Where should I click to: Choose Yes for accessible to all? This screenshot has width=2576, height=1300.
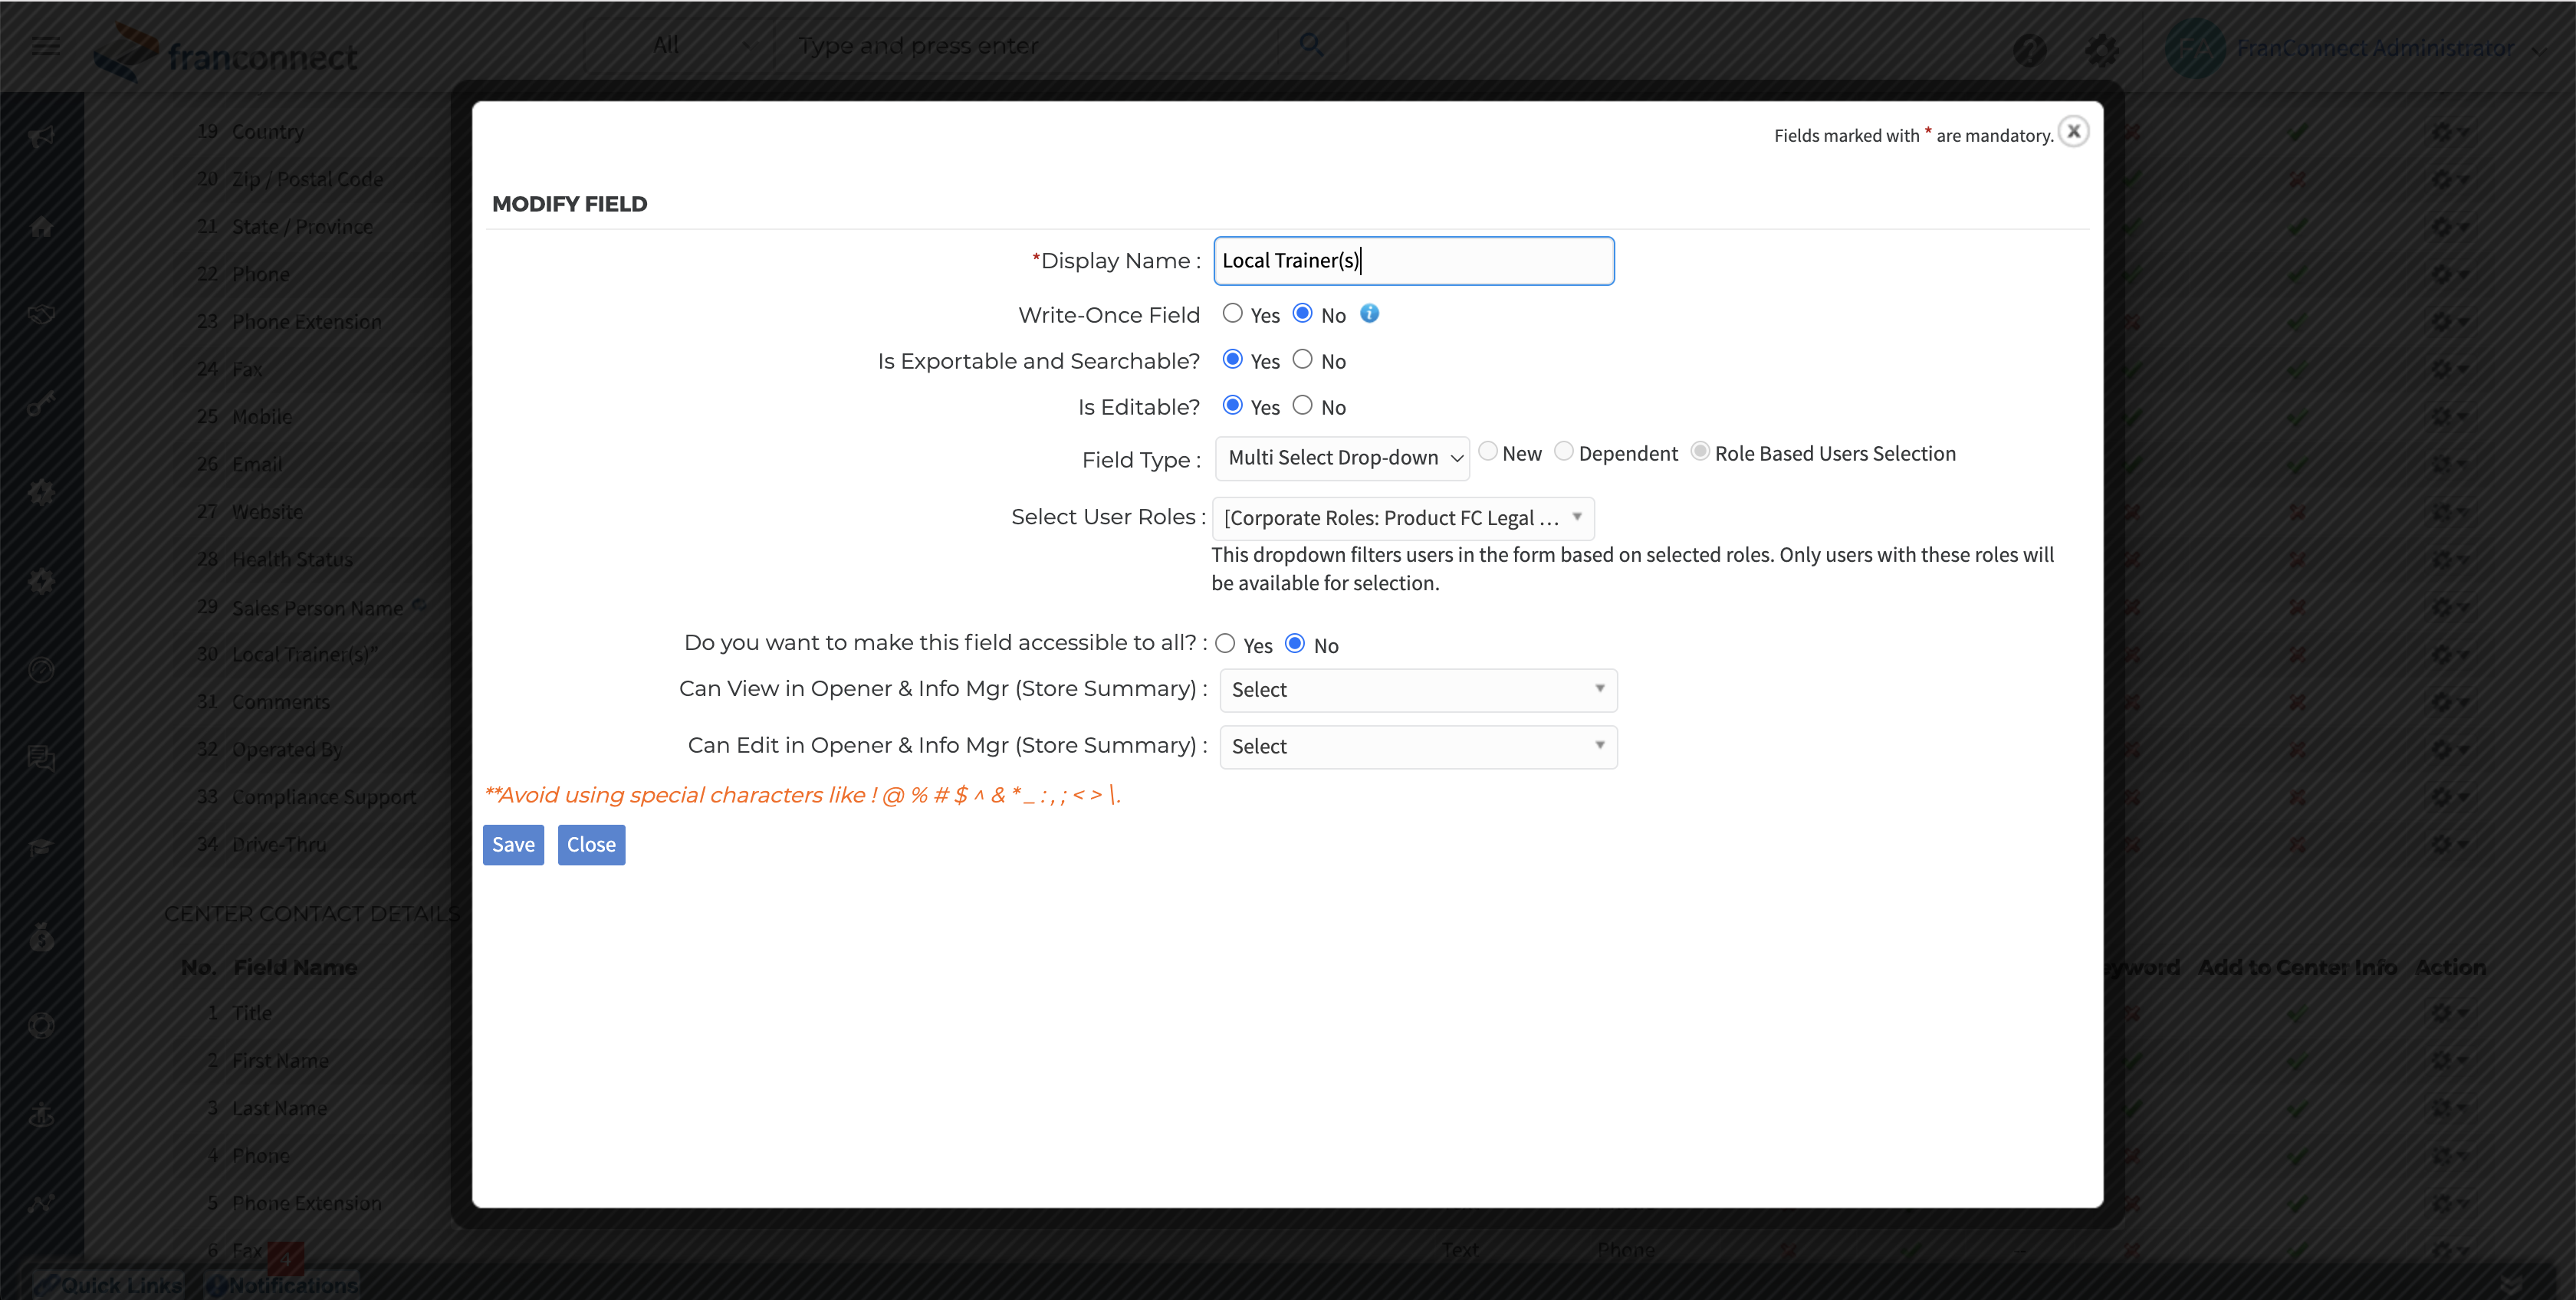[1225, 644]
